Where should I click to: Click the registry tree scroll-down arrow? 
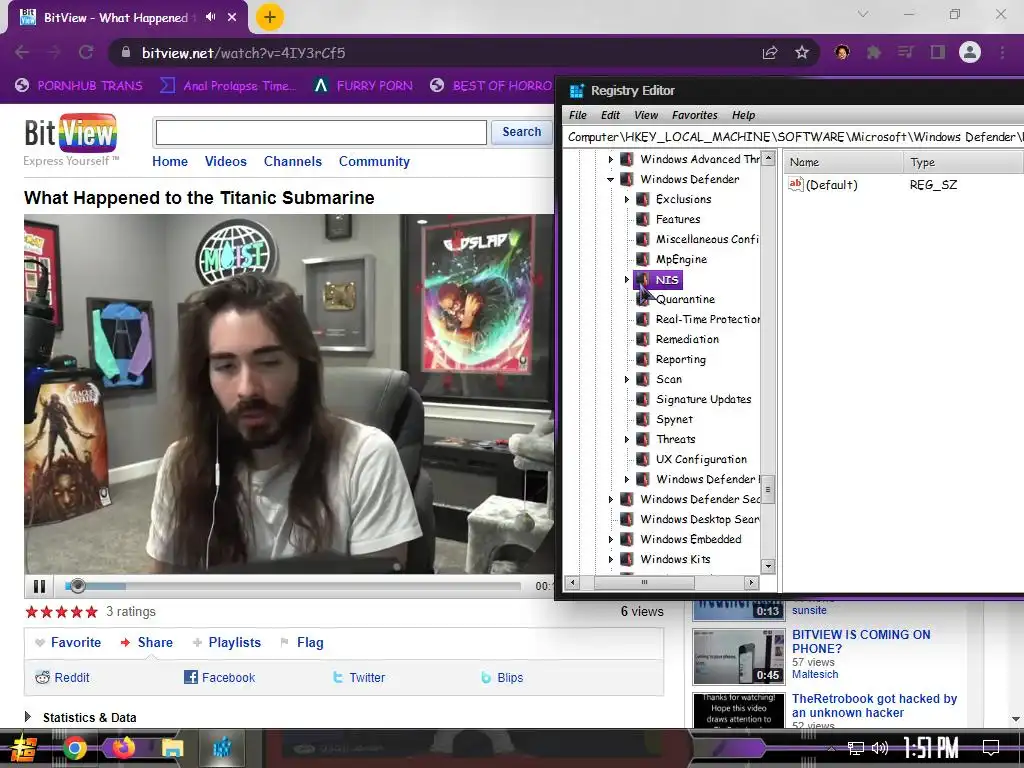click(768, 566)
